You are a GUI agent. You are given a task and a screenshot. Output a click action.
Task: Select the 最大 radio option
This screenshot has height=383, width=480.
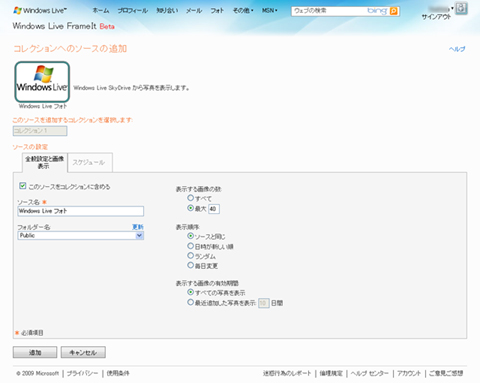190,208
